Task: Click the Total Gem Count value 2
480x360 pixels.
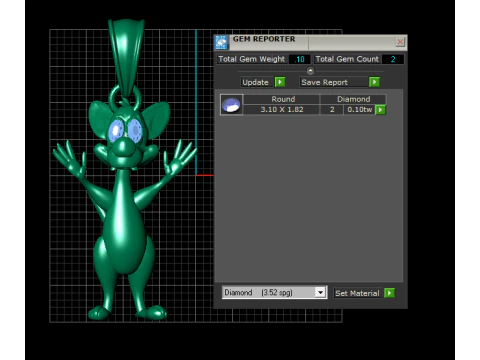Action: tap(393, 59)
